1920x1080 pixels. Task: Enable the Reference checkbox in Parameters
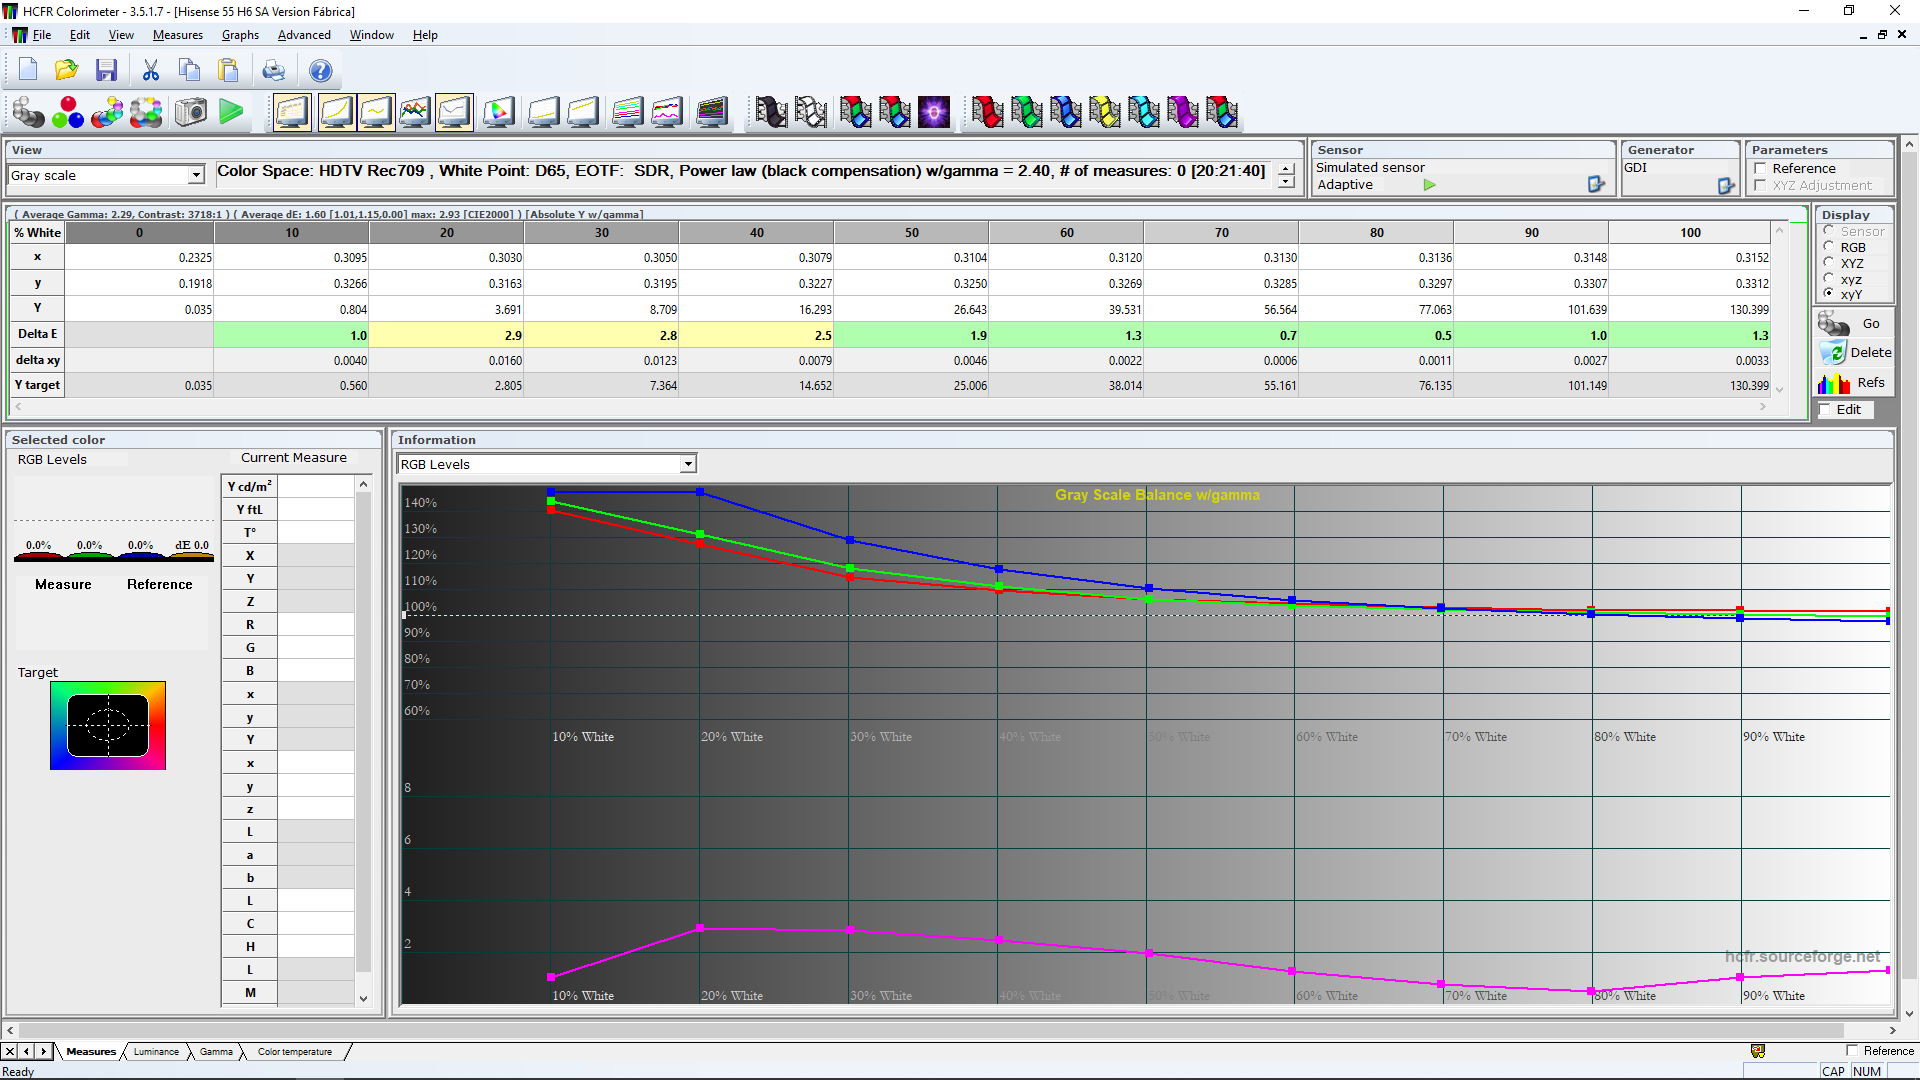(1760, 168)
